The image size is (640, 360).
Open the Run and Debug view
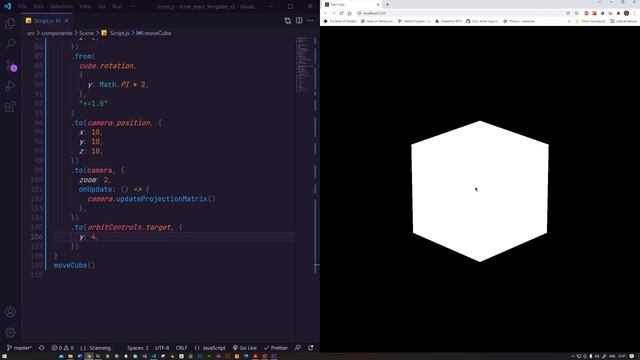(x=10, y=86)
